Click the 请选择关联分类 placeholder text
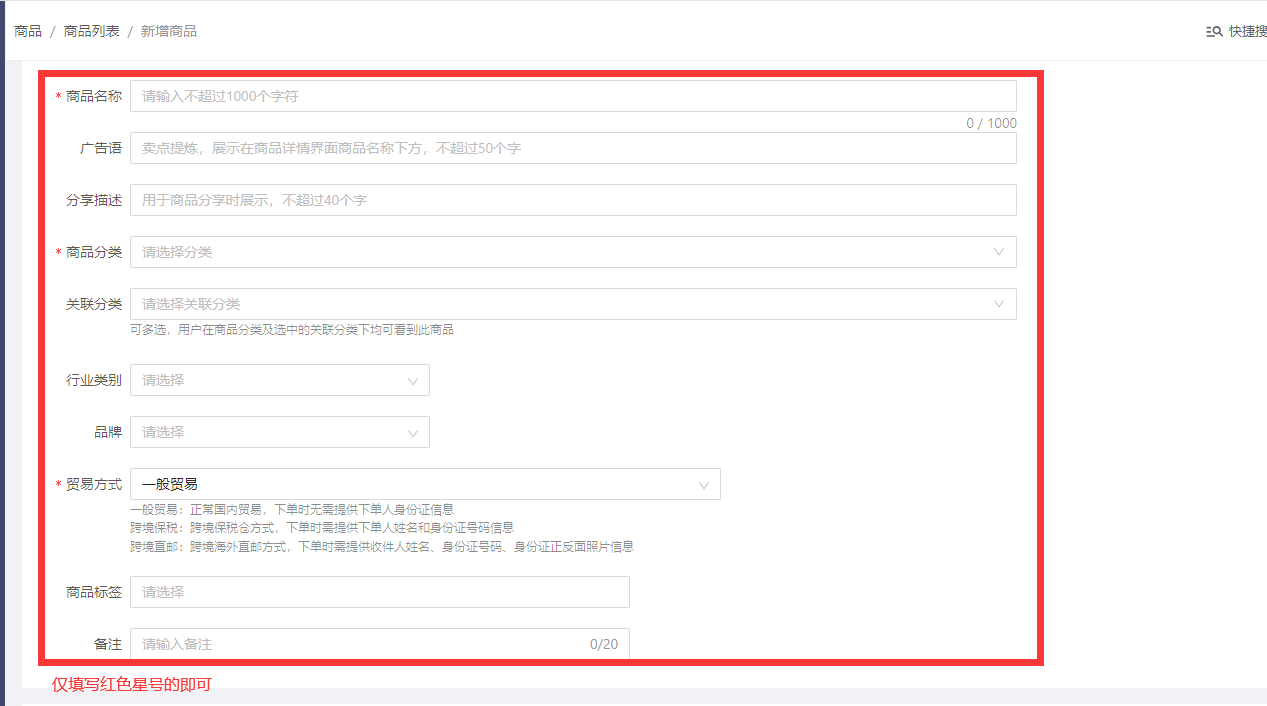1267x706 pixels. tap(191, 304)
